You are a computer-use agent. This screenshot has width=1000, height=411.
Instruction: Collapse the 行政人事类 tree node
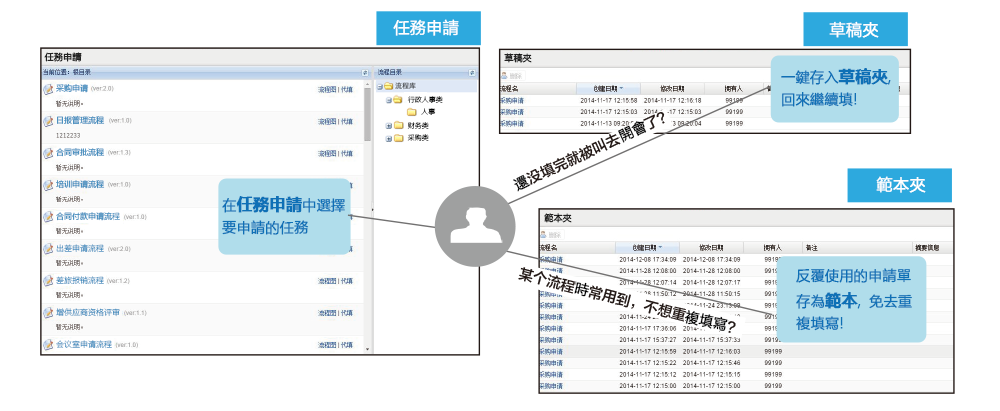(388, 100)
